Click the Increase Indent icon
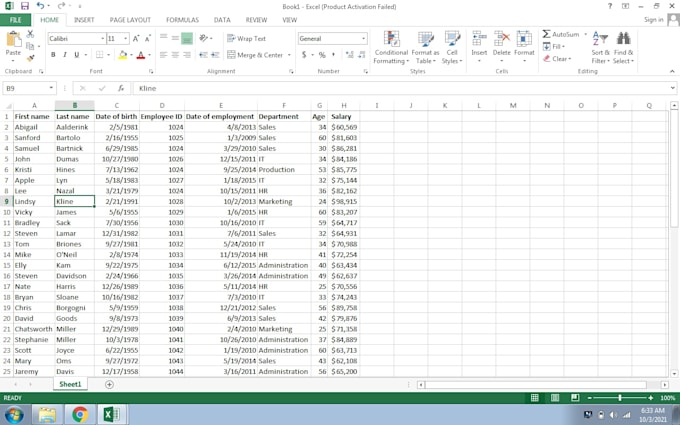Screen dimensions: 680x425 [215, 55]
